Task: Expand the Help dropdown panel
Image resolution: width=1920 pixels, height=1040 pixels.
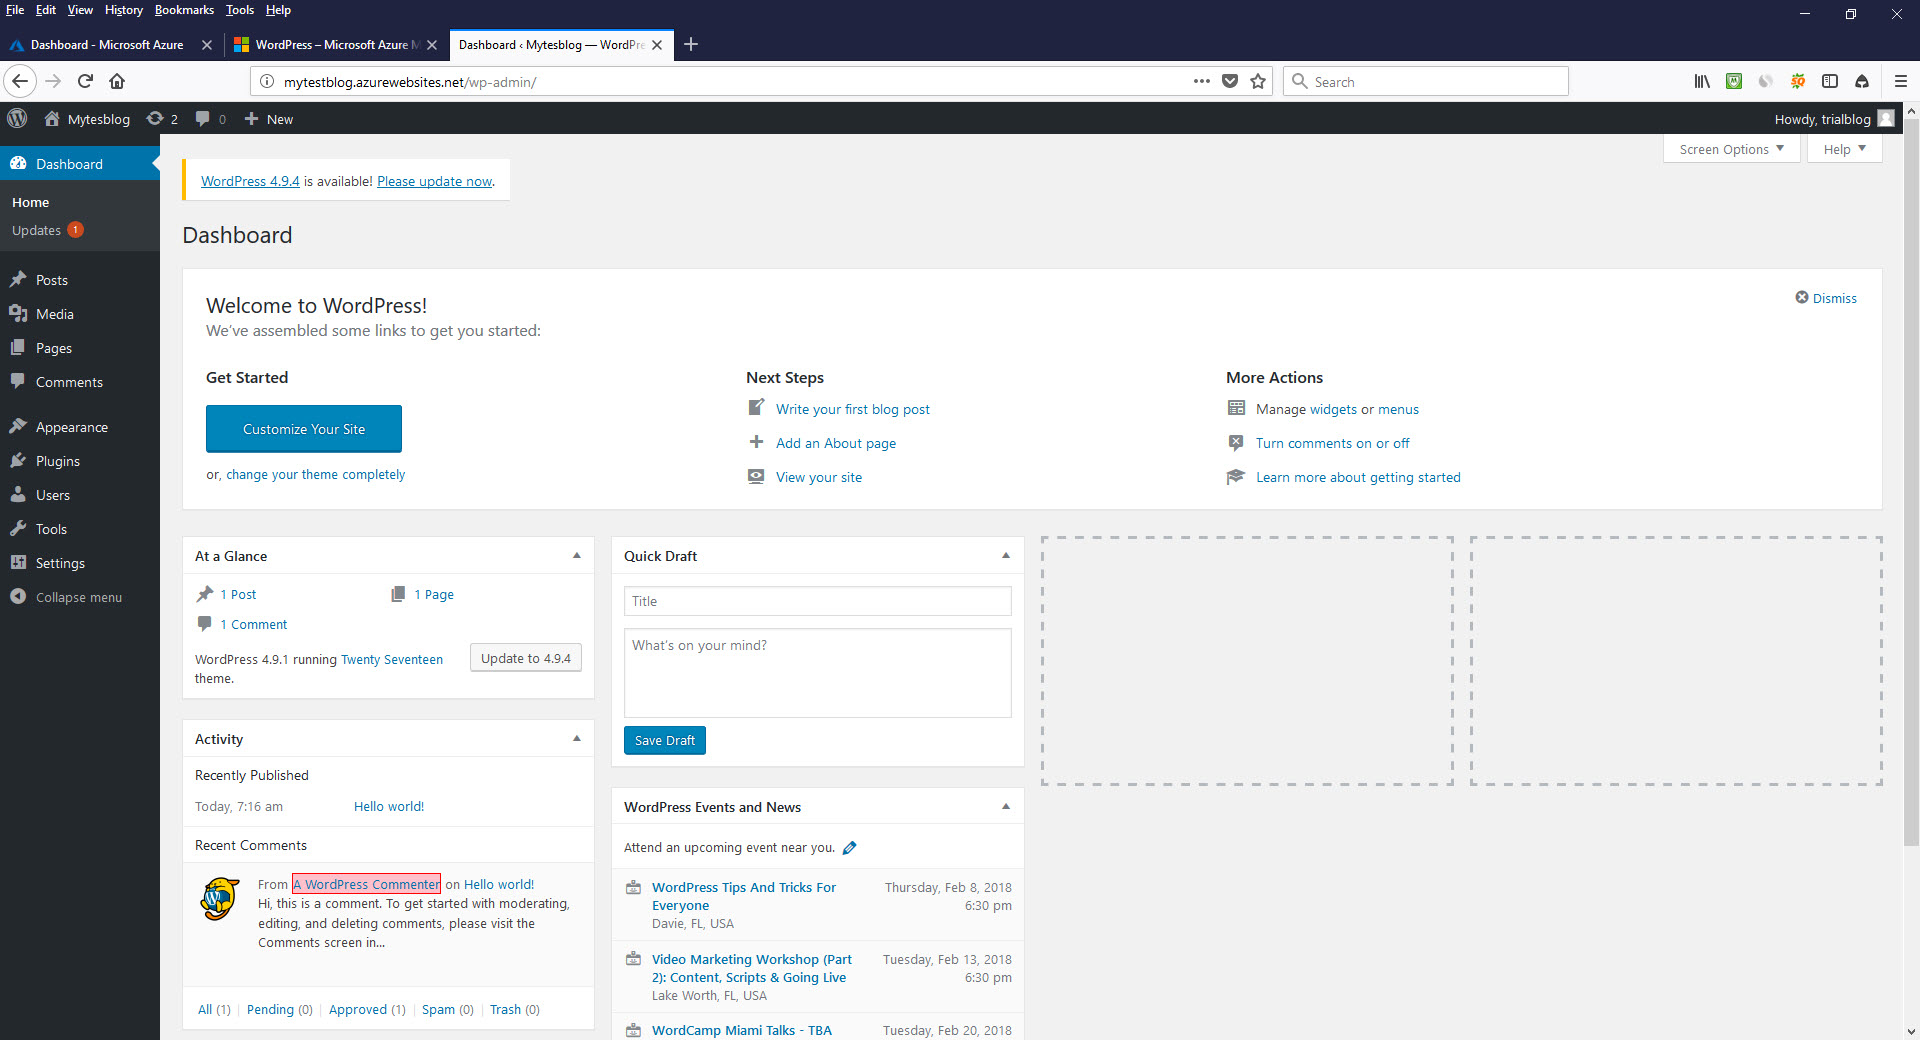Action: click(x=1843, y=148)
